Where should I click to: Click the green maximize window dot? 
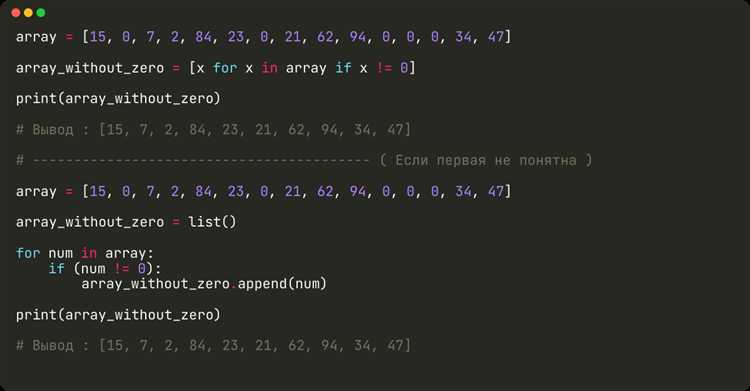coord(41,13)
